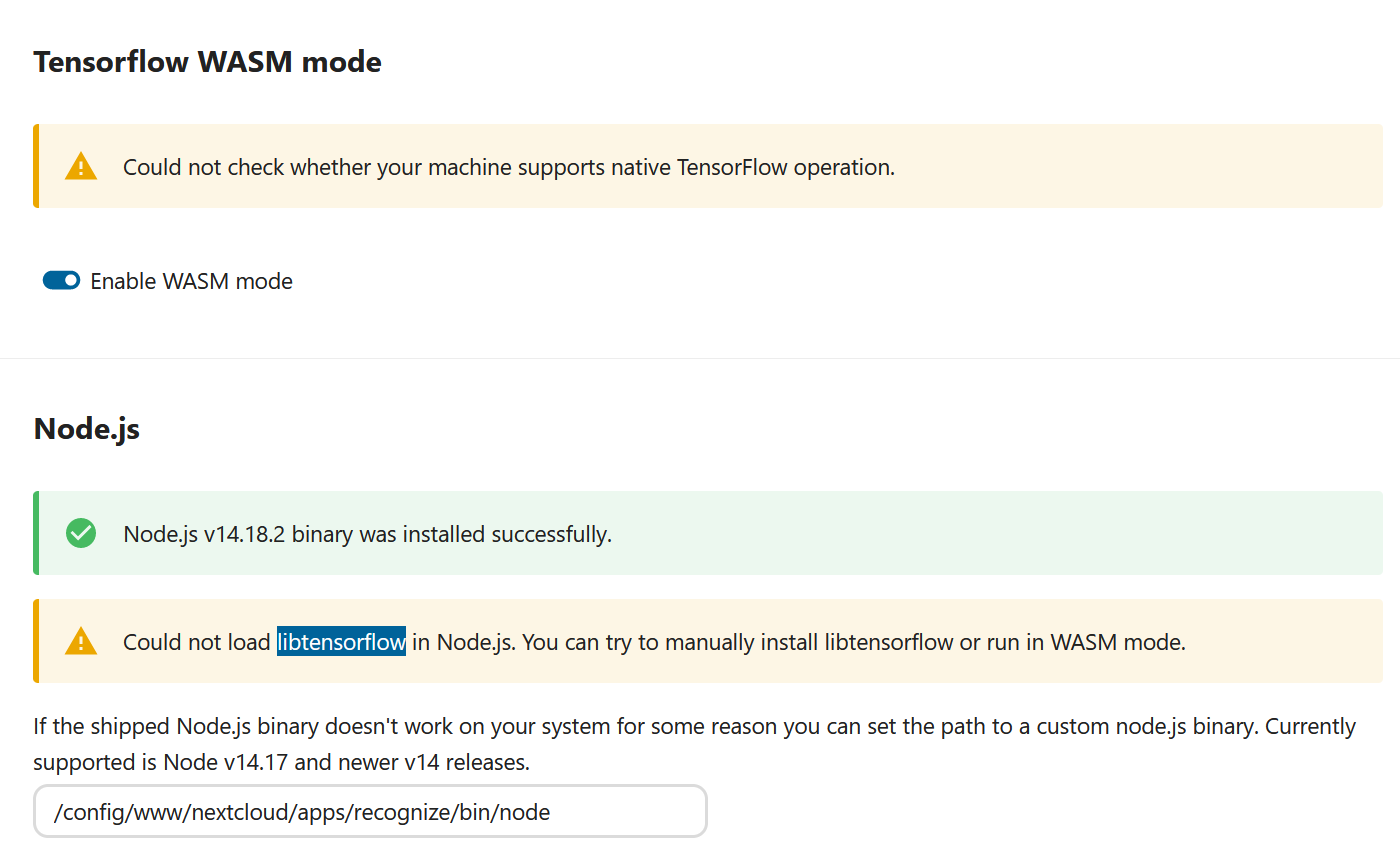Click the Tensorflow WASM mode section heading
The height and width of the screenshot is (856, 1400).
[207, 61]
